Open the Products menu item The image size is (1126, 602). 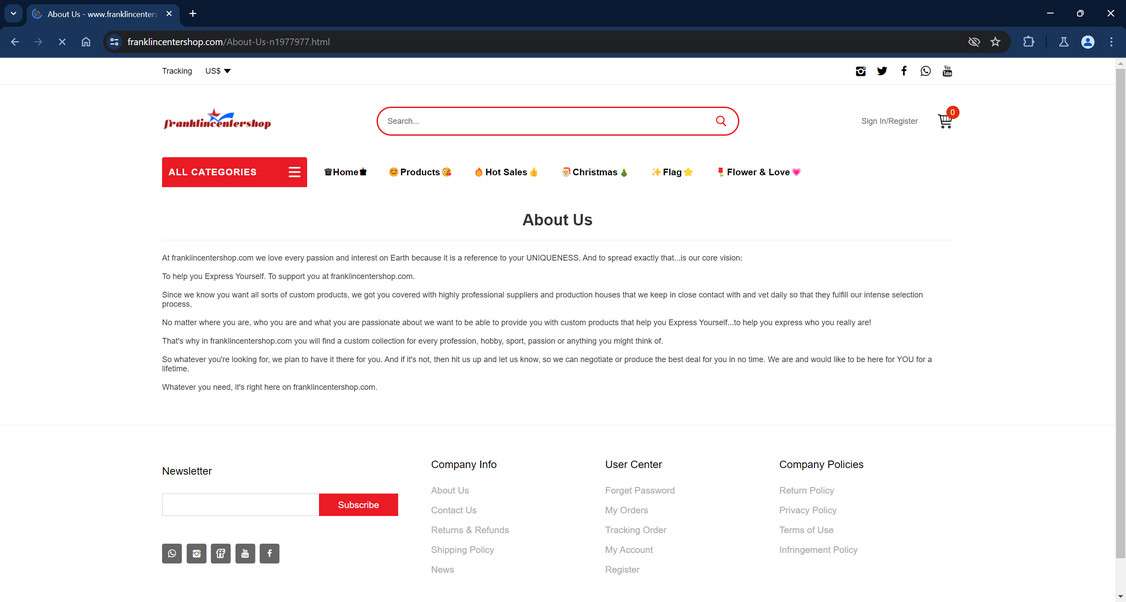tap(420, 172)
